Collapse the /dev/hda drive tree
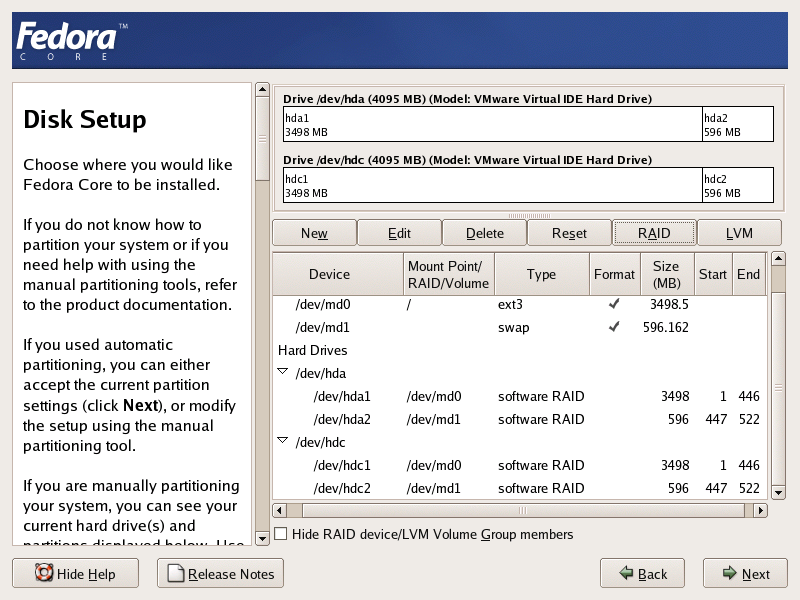800x600 pixels. pos(283,372)
